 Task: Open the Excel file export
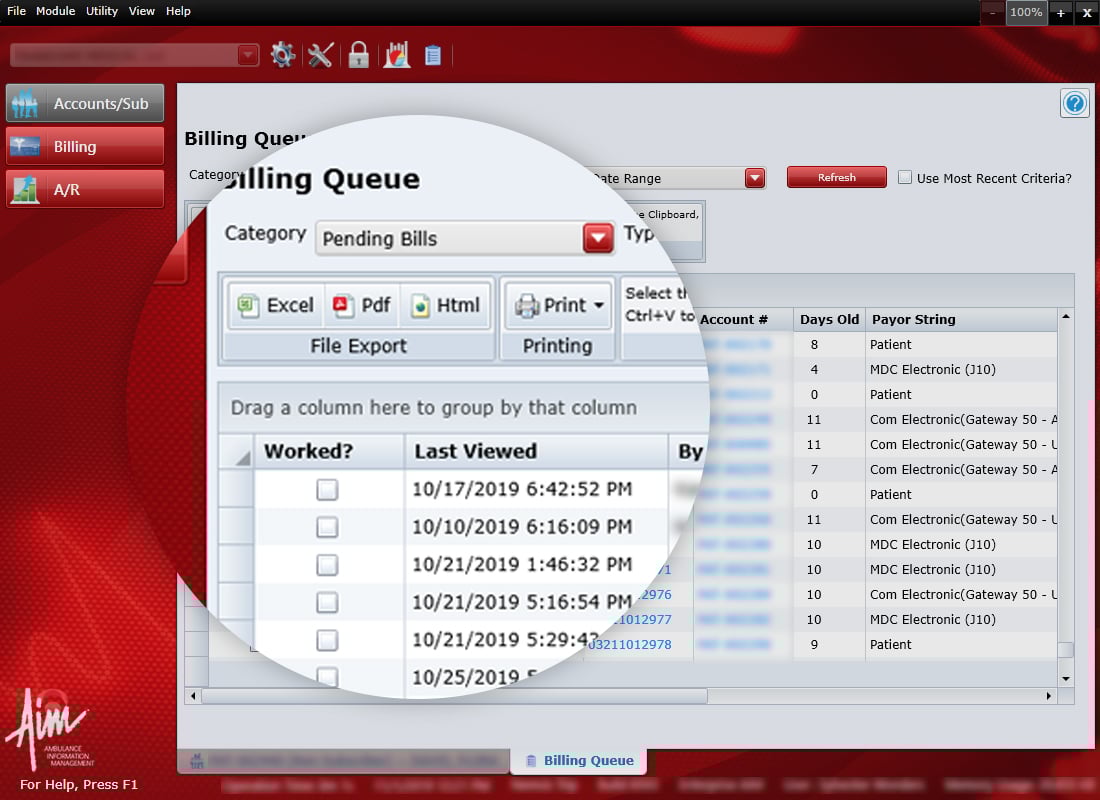[x=274, y=306]
